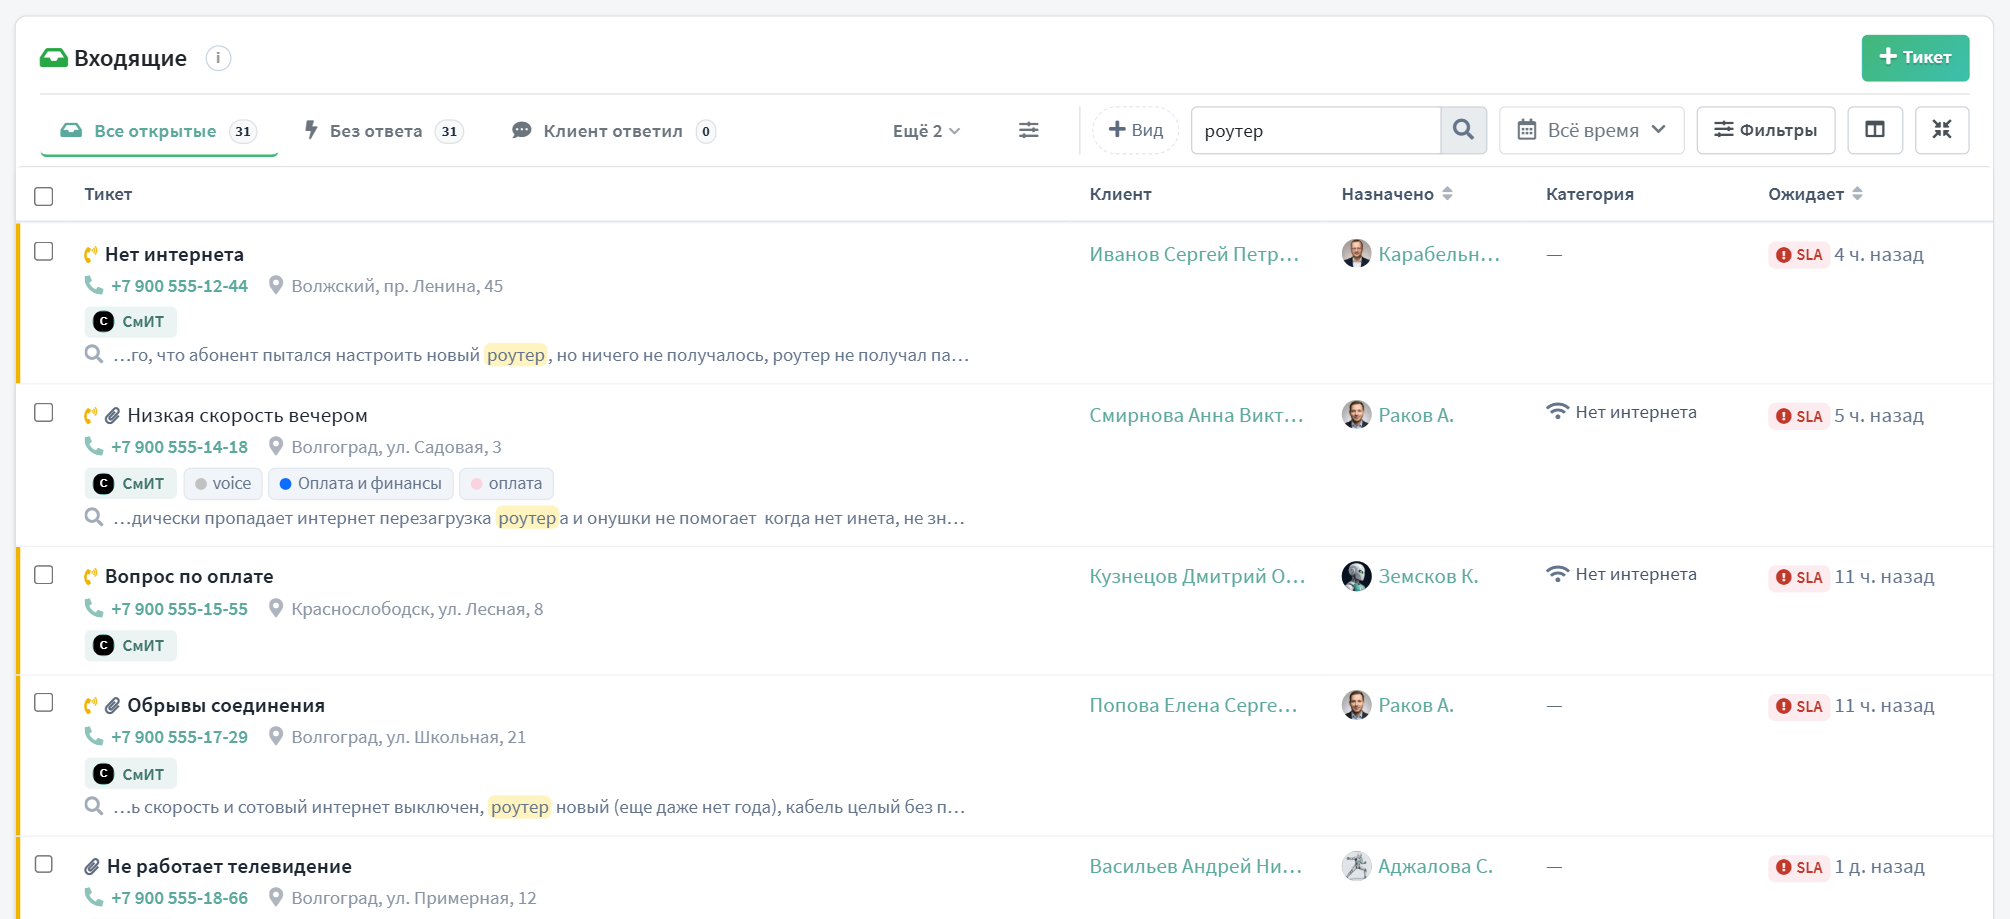
Task: Check the Обрывы соединения ticket checkbox
Action: pyautogui.click(x=44, y=702)
